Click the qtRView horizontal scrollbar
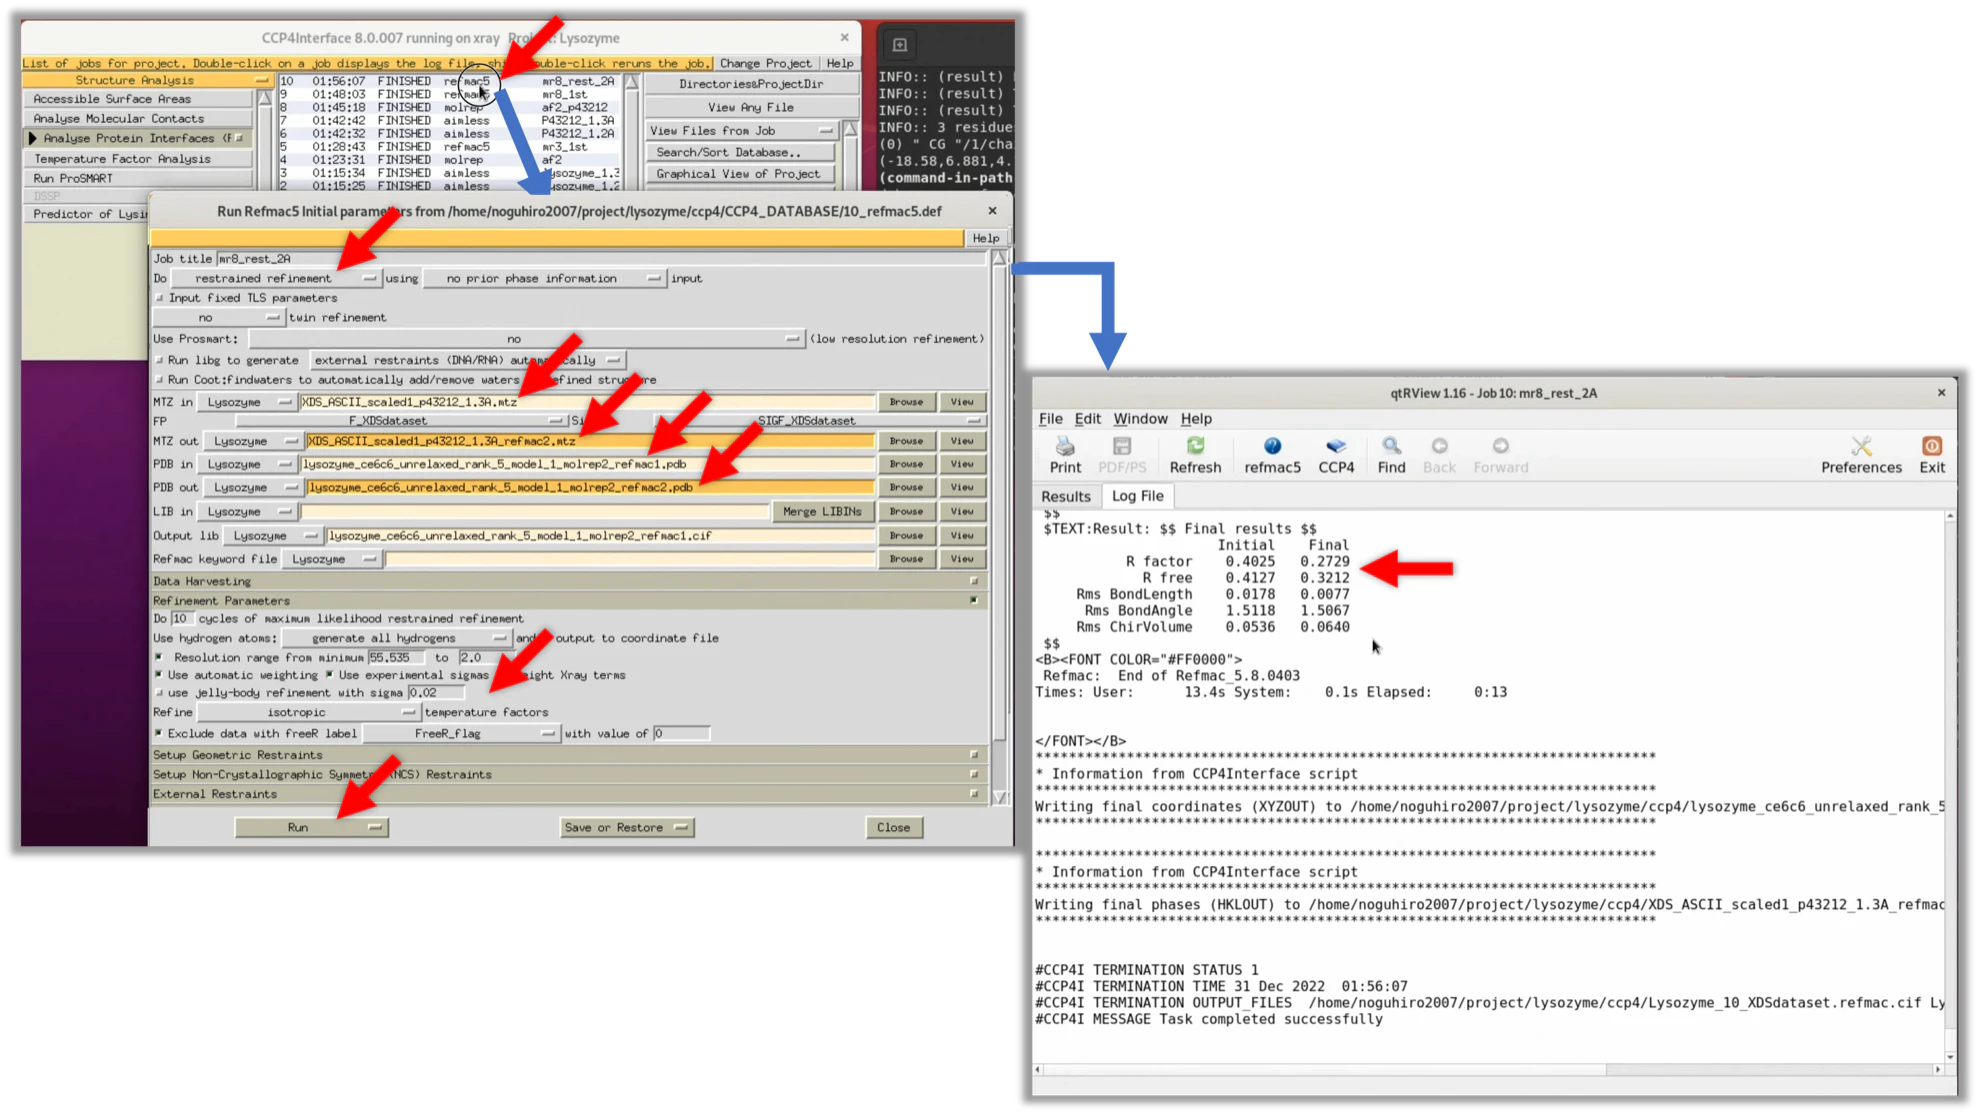The image size is (1980, 1115). pos(1490,1069)
